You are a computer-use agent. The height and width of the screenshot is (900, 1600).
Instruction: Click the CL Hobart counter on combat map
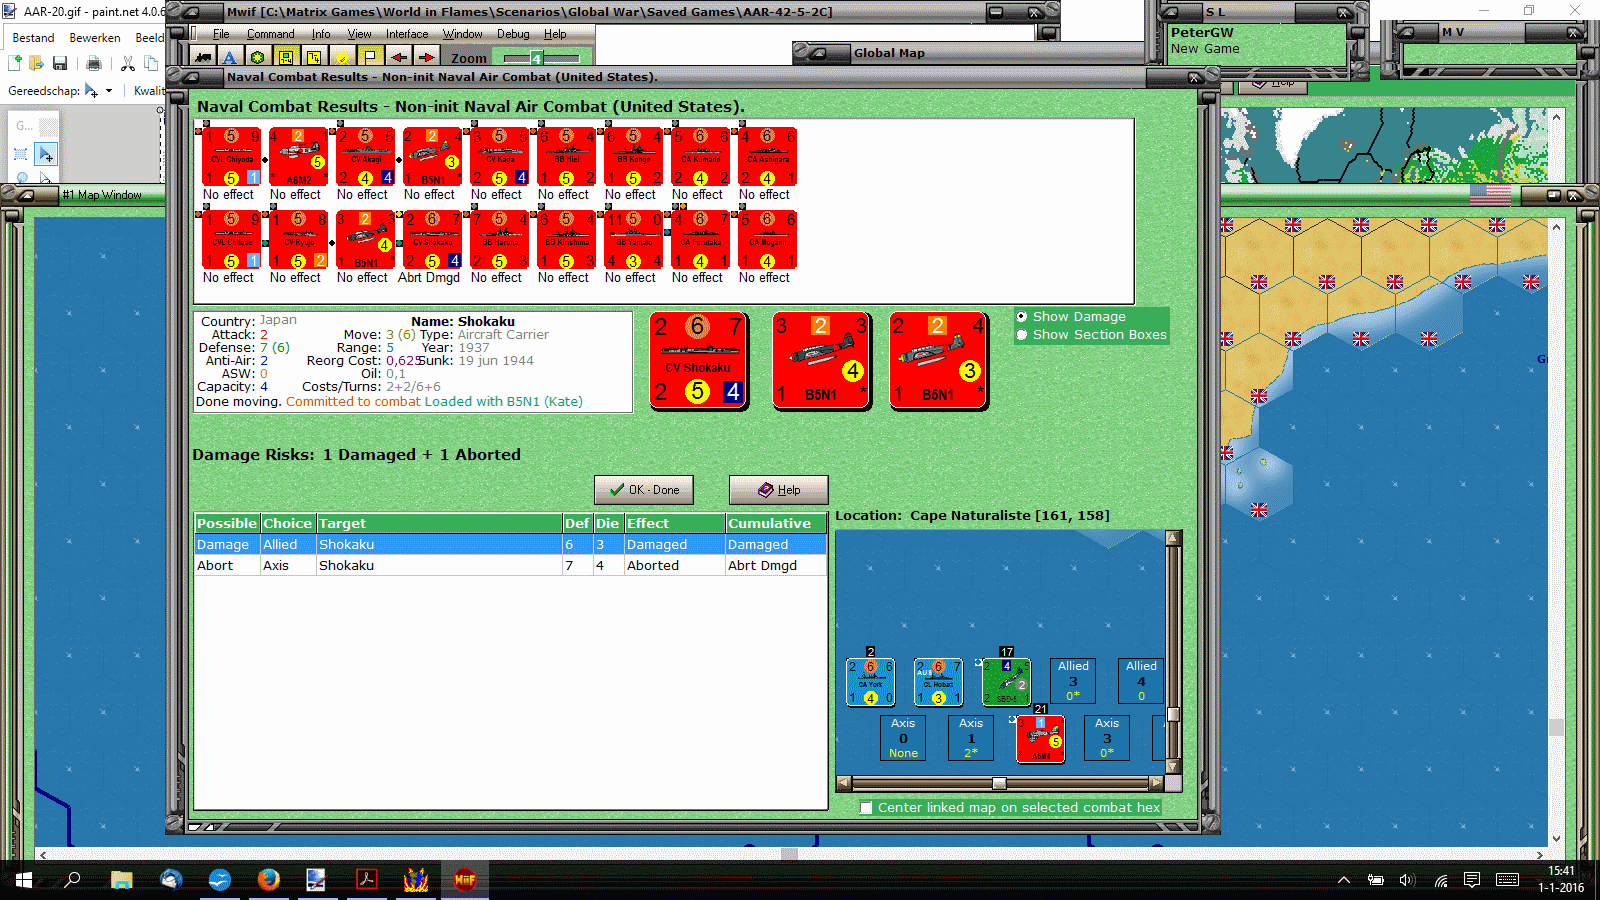[938, 682]
